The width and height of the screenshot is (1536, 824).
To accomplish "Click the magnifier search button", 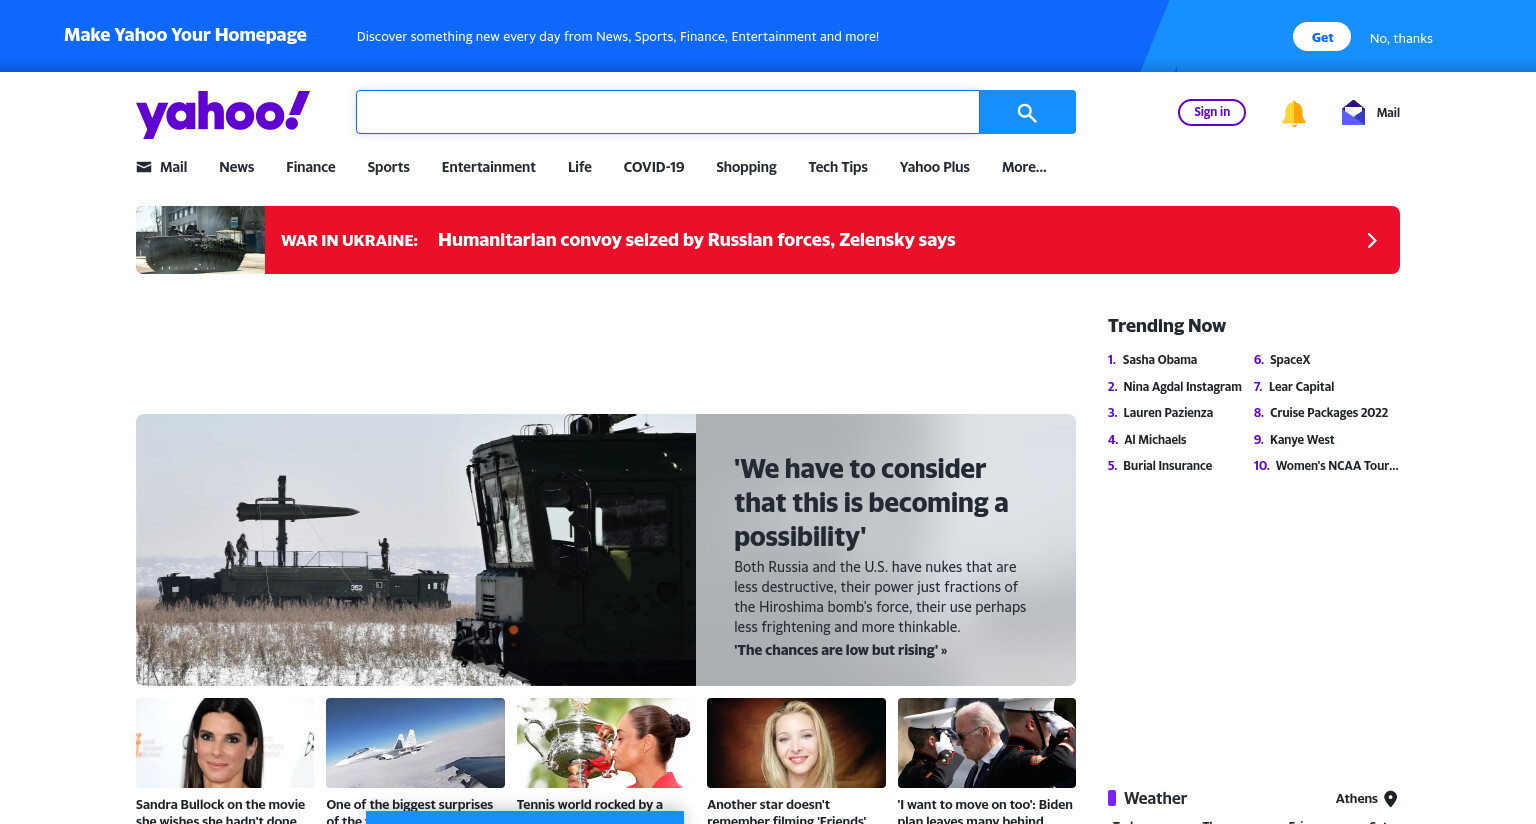I will [1027, 112].
